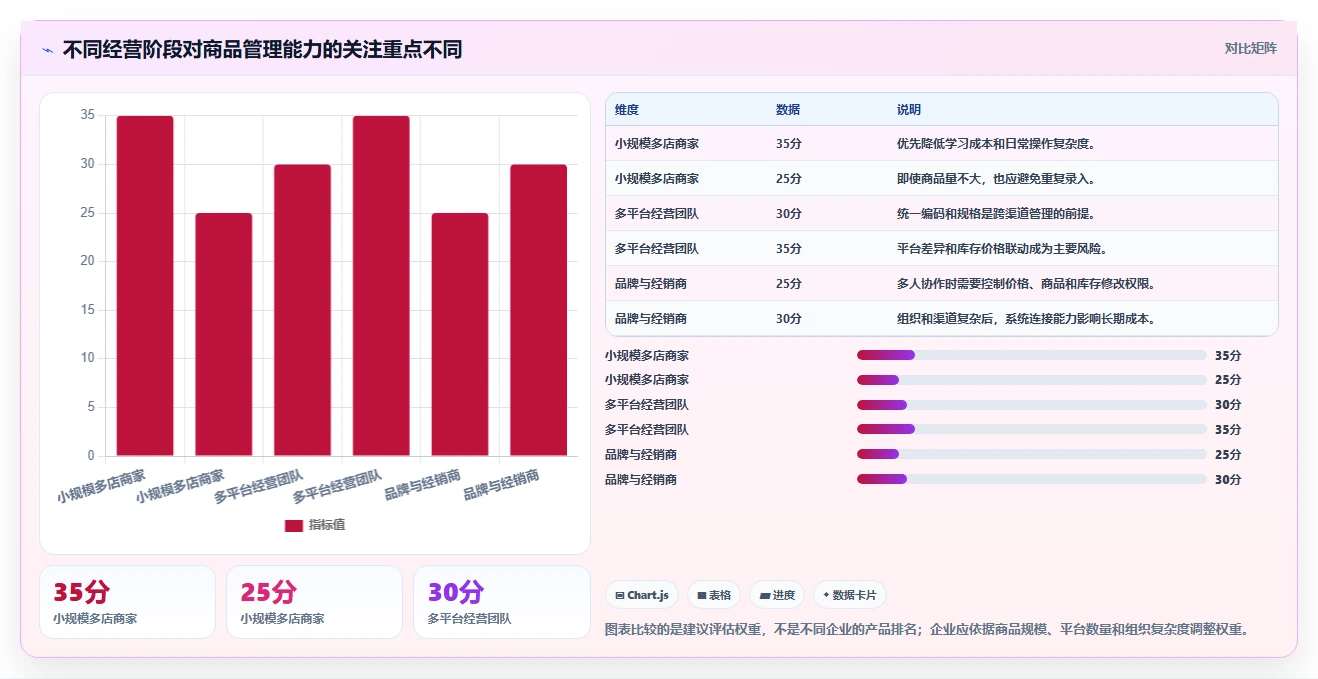
Task: Click the 小规模多店商家 chart bar reaching 25
Action: (x=224, y=335)
